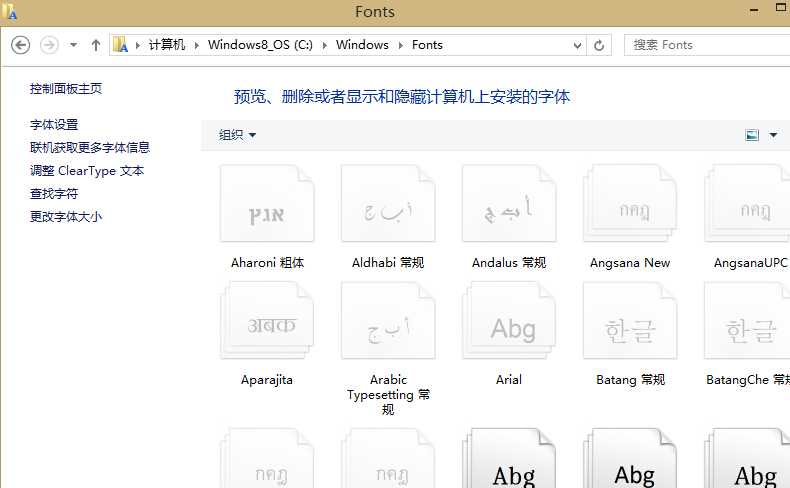This screenshot has width=790, height=488.
Task: Select the Aldhabi 常规 font icon
Action: coord(388,203)
